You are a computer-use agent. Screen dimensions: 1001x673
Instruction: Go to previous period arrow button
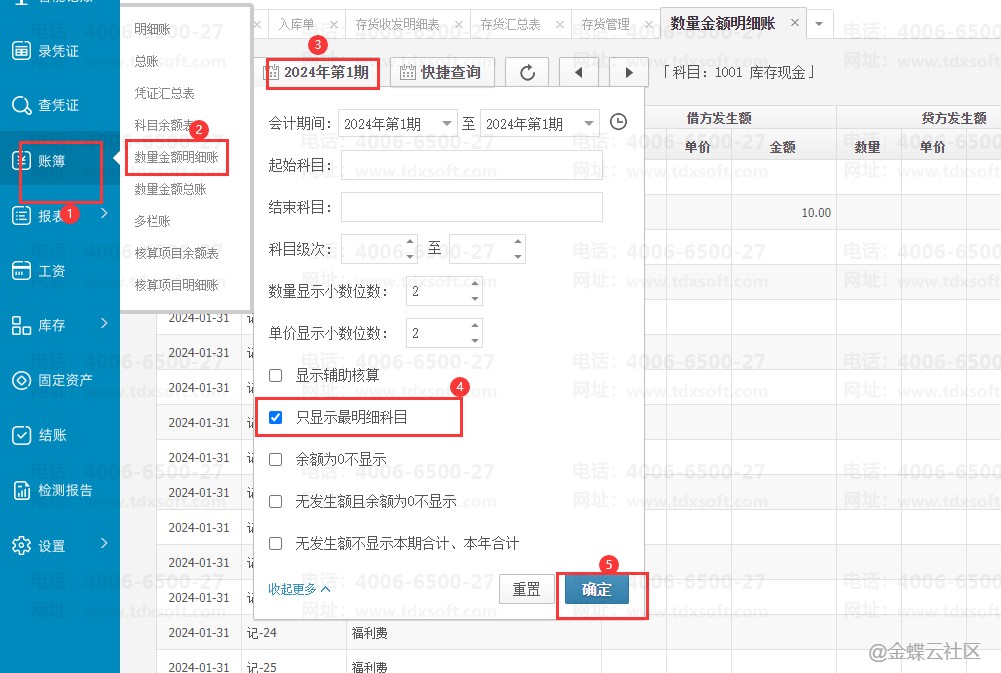coord(578,72)
